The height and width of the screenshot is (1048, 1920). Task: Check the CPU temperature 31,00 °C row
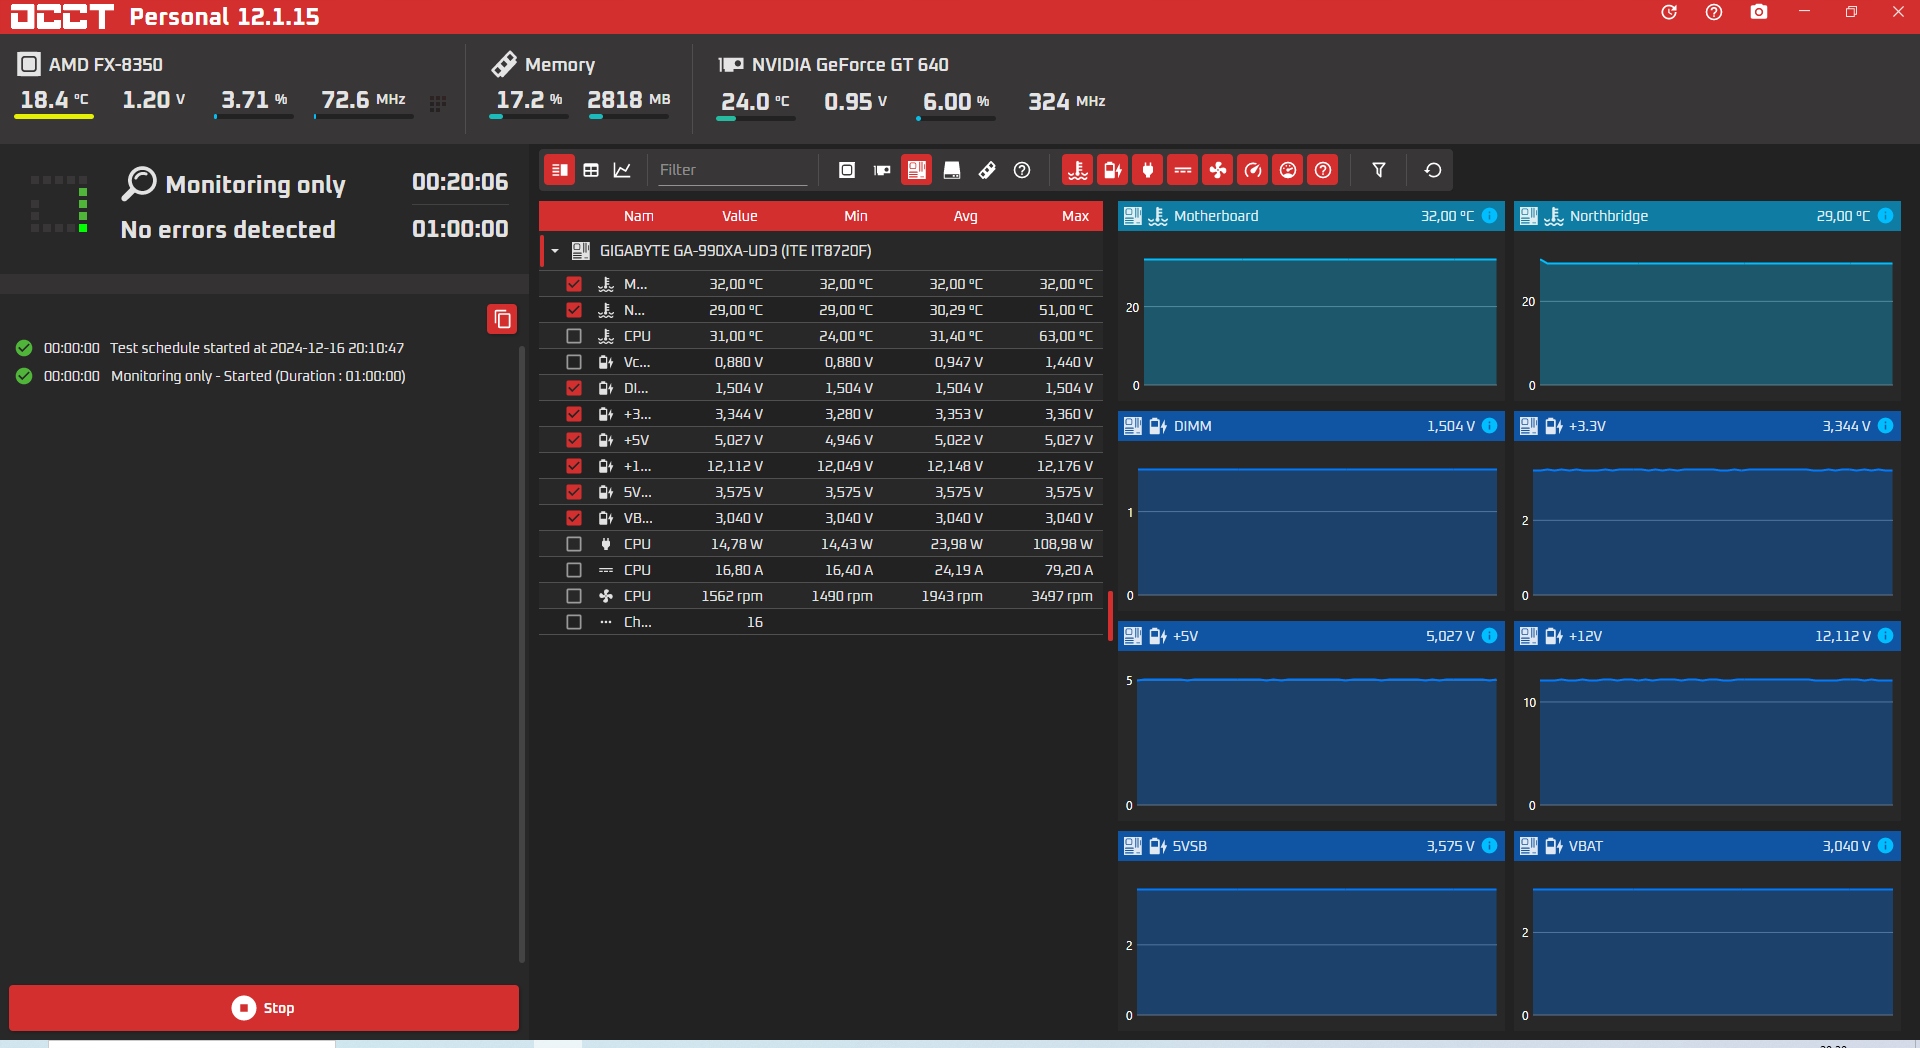574,336
